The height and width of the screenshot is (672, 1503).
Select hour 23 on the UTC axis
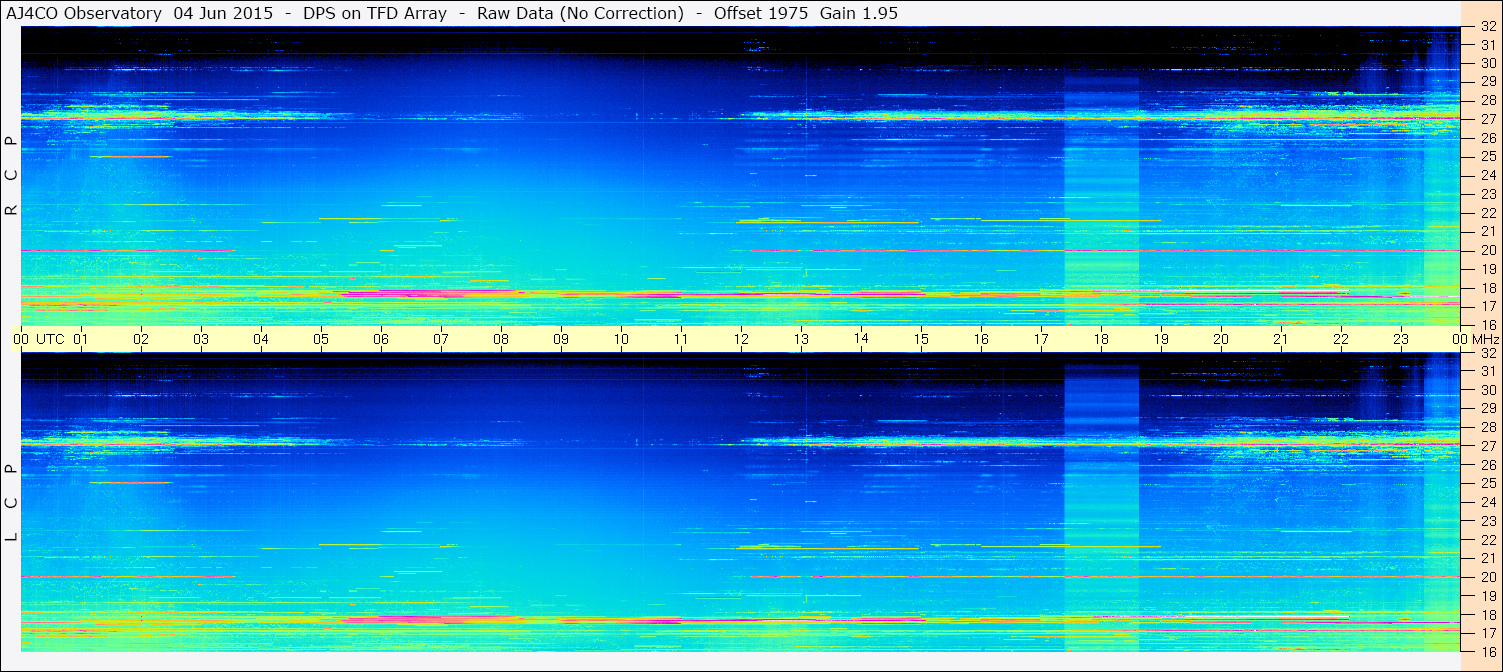(x=1401, y=339)
